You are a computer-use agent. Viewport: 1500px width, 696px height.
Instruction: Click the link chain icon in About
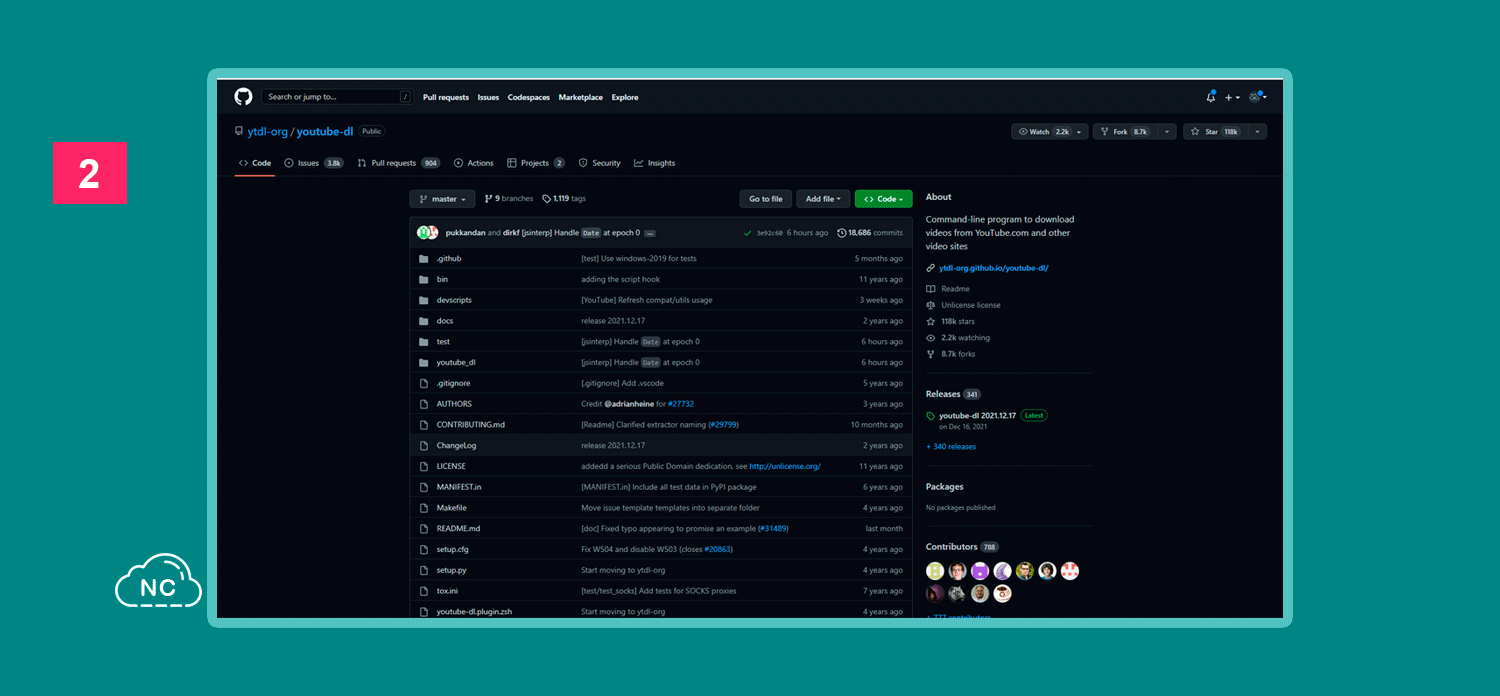931,268
